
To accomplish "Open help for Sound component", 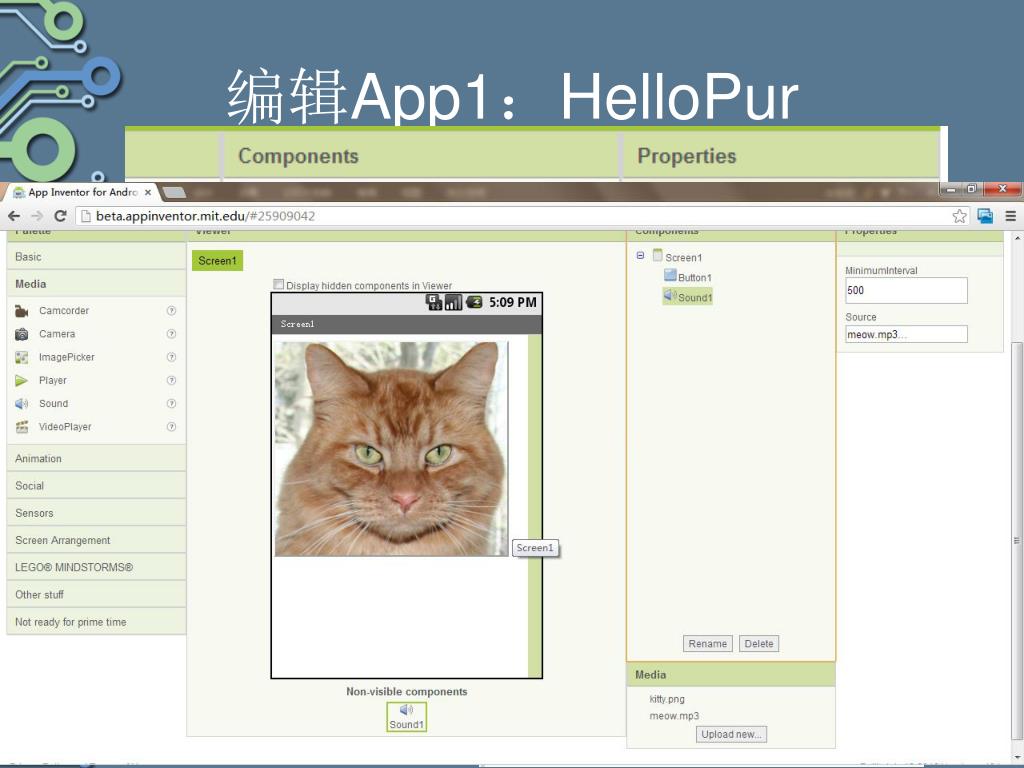I will [x=171, y=404].
